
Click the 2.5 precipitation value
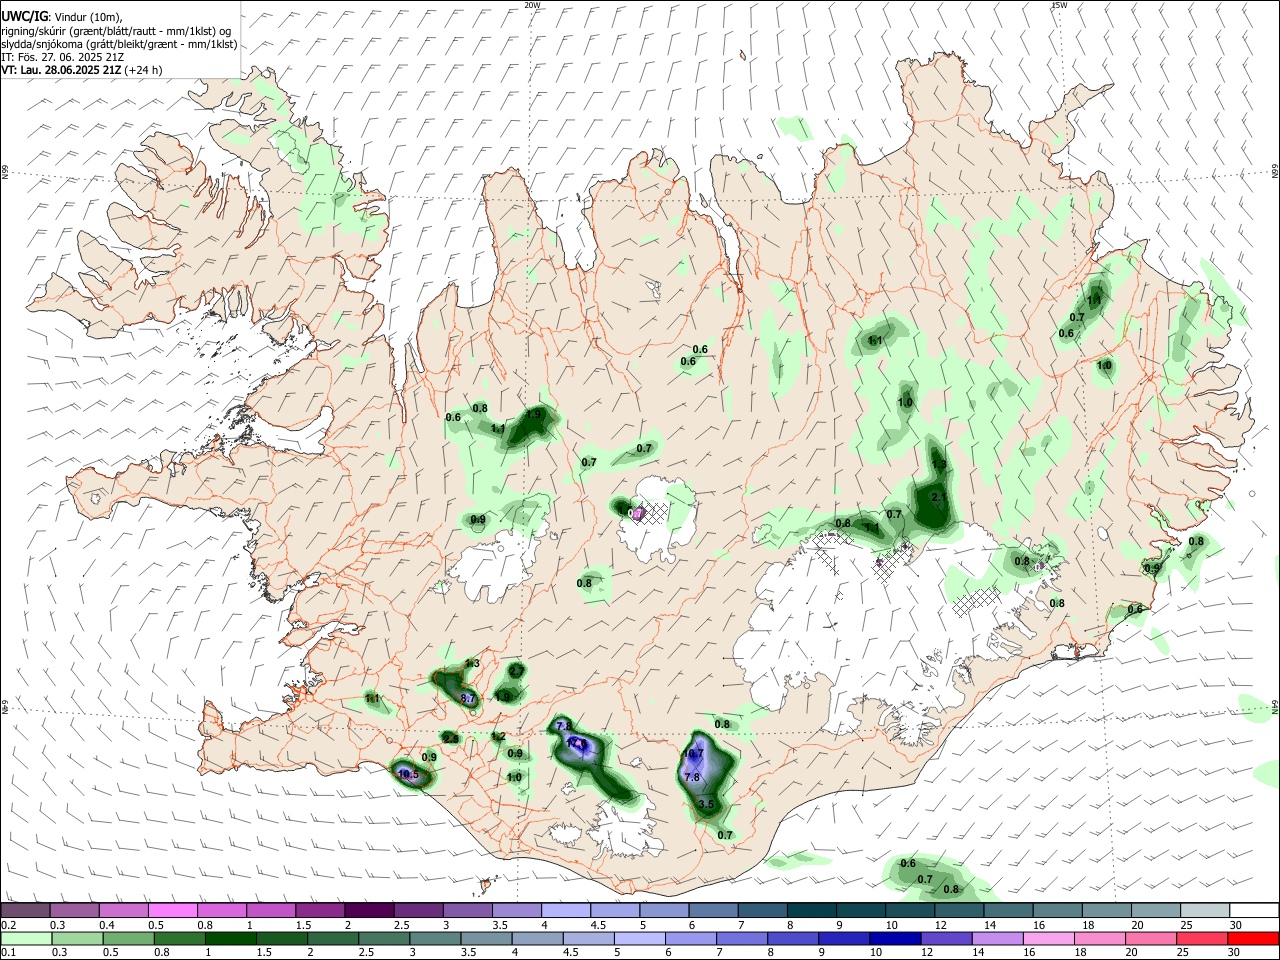(451, 738)
